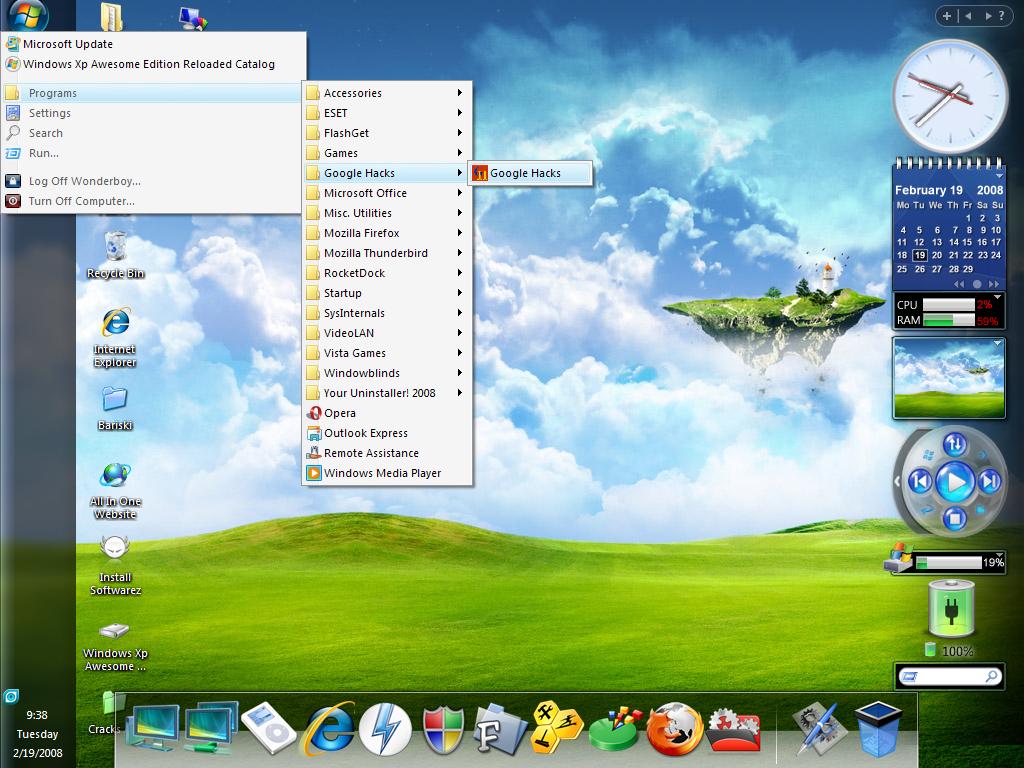Open the Google Hacks shortcut
This screenshot has width=1024, height=768.
[x=531, y=172]
